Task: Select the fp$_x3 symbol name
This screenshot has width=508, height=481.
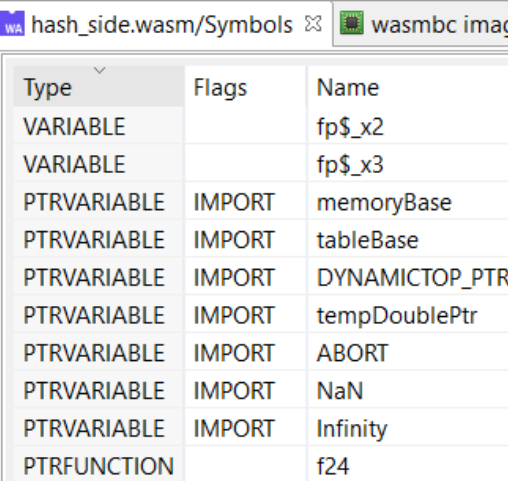Action: pos(350,165)
